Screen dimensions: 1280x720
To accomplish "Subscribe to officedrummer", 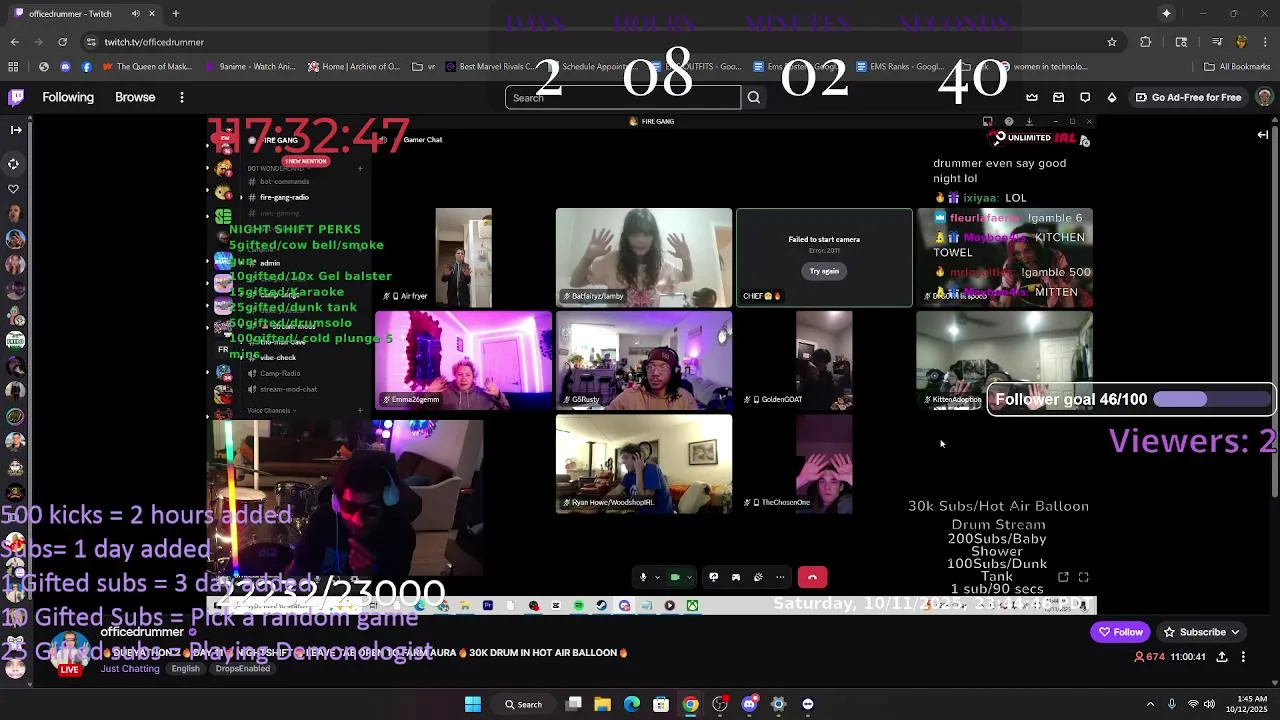I will (x=1202, y=632).
